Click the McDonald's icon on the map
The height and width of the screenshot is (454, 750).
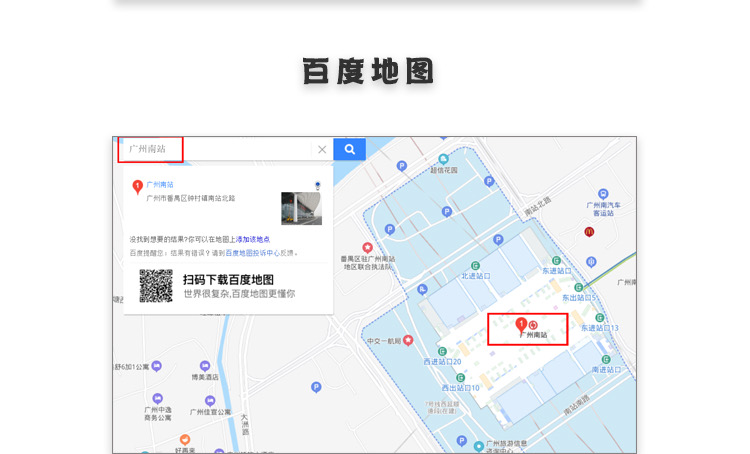[590, 232]
